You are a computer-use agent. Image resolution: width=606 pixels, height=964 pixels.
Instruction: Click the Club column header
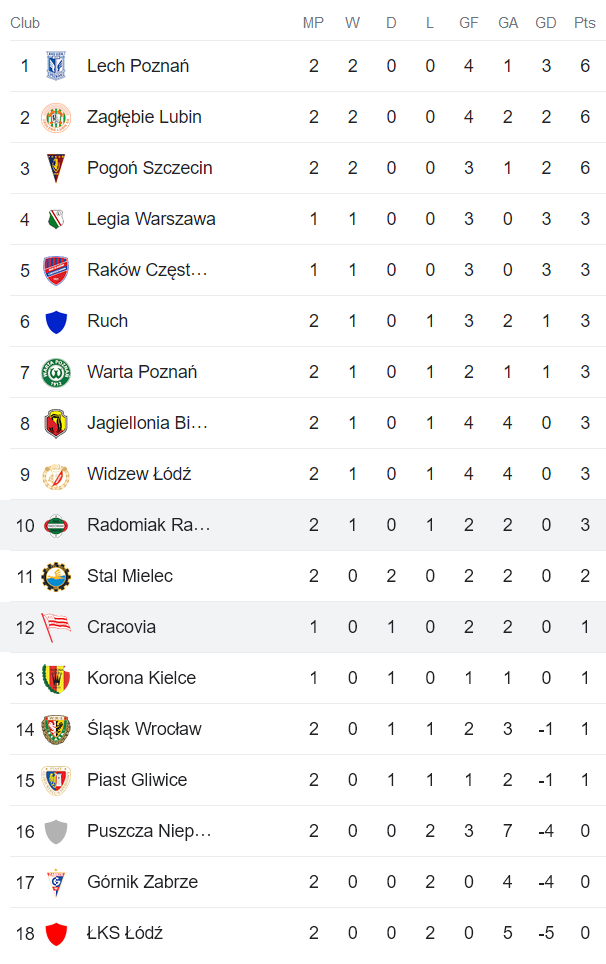[x=25, y=22]
